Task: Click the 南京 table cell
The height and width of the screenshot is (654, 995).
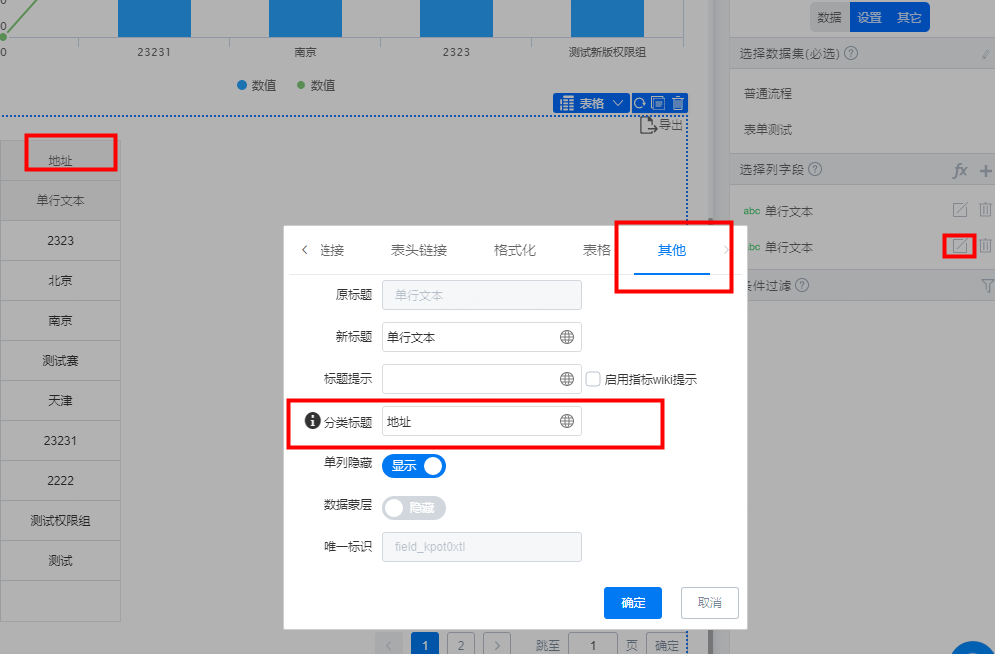Action: (60, 320)
